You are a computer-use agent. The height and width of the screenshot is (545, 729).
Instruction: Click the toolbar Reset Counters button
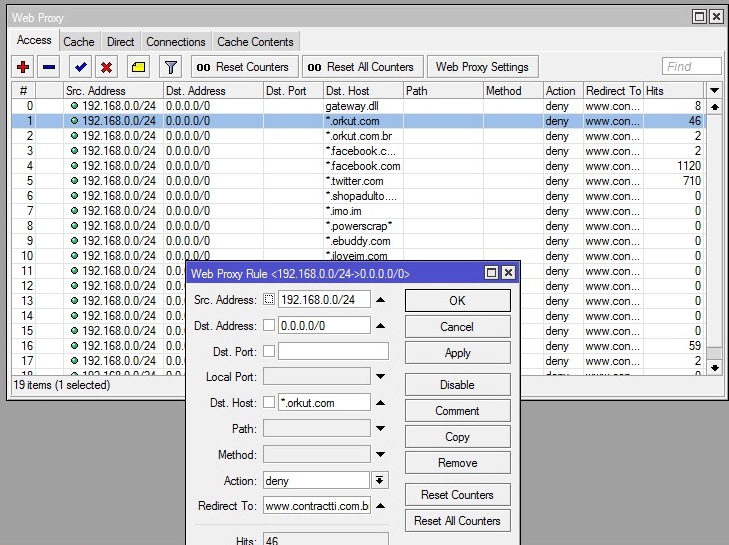click(x=243, y=67)
